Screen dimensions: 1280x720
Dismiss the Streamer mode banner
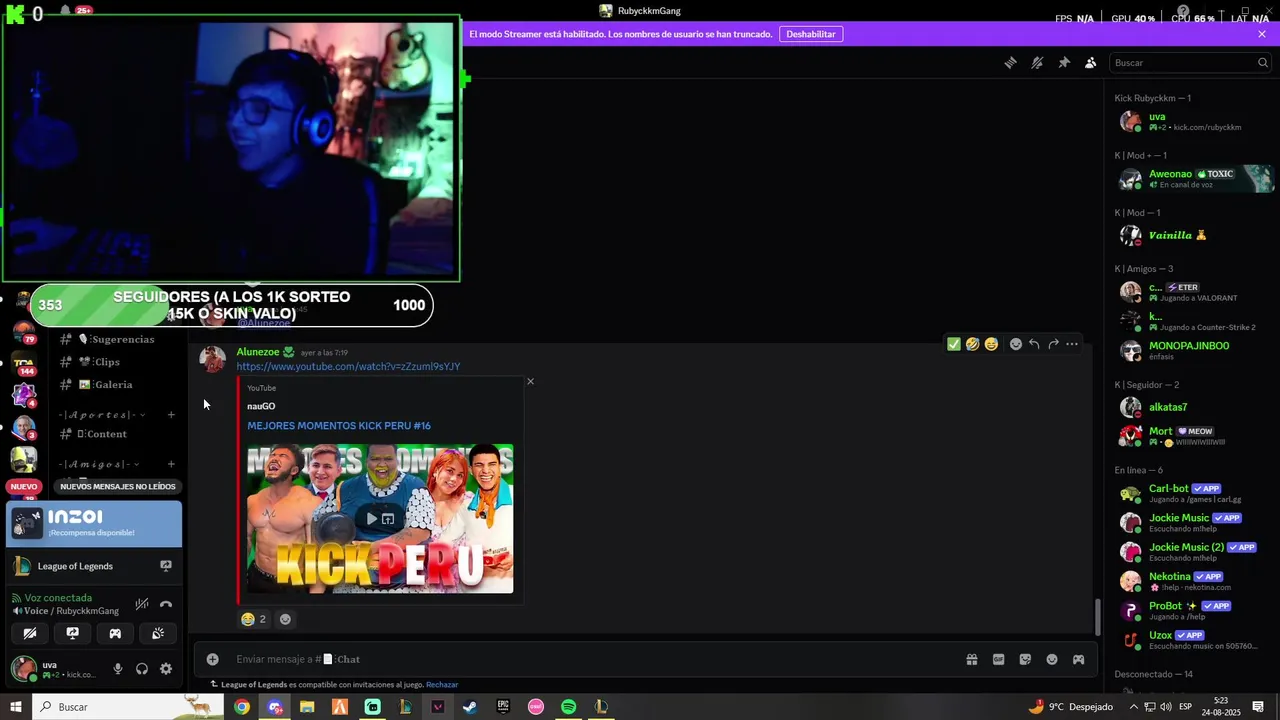pos(1262,34)
